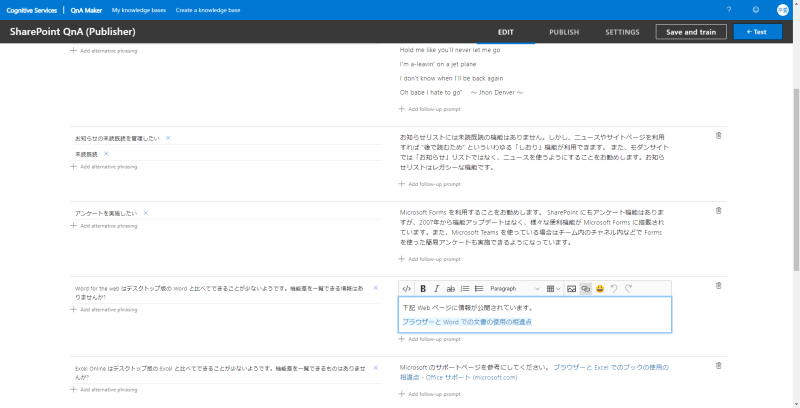This screenshot has height=408, width=800.
Task: Go to My knowledge bases
Action: coord(139,10)
